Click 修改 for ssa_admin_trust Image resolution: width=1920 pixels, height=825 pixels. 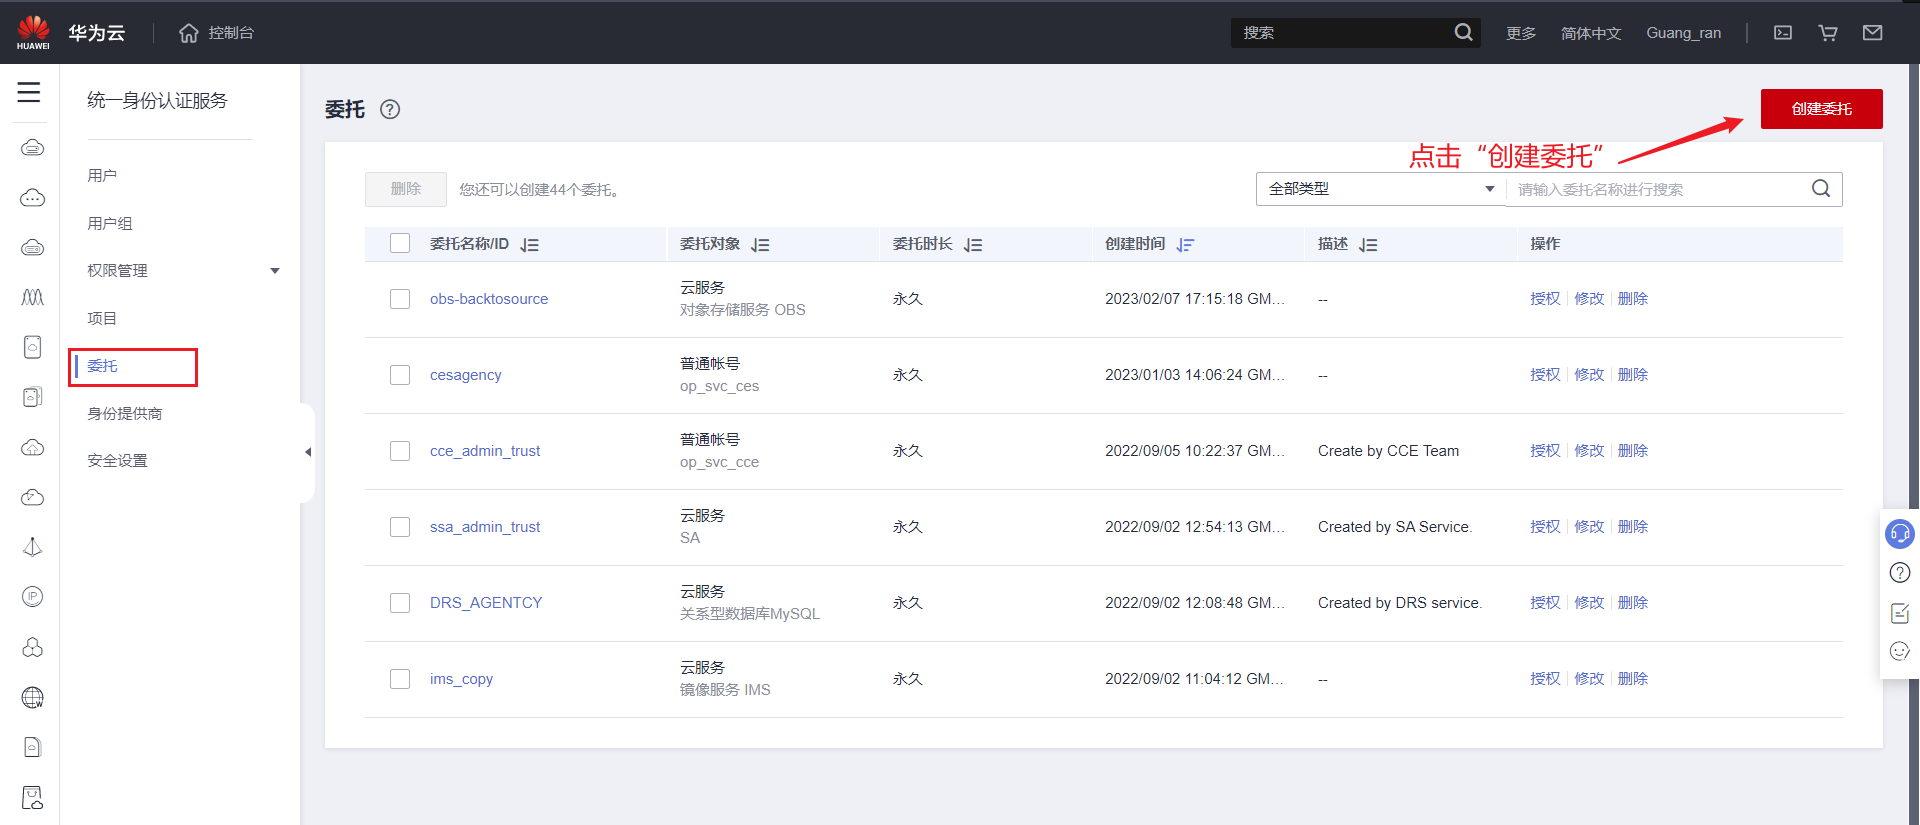click(x=1589, y=527)
